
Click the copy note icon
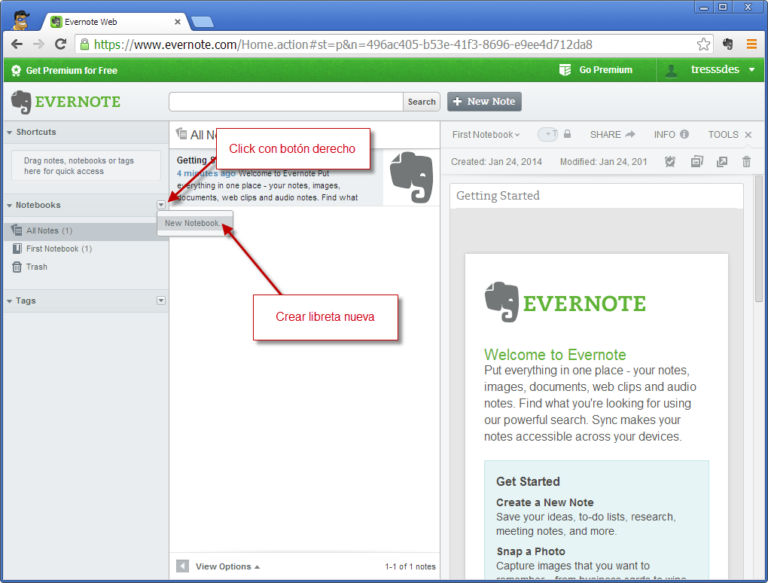[696, 162]
